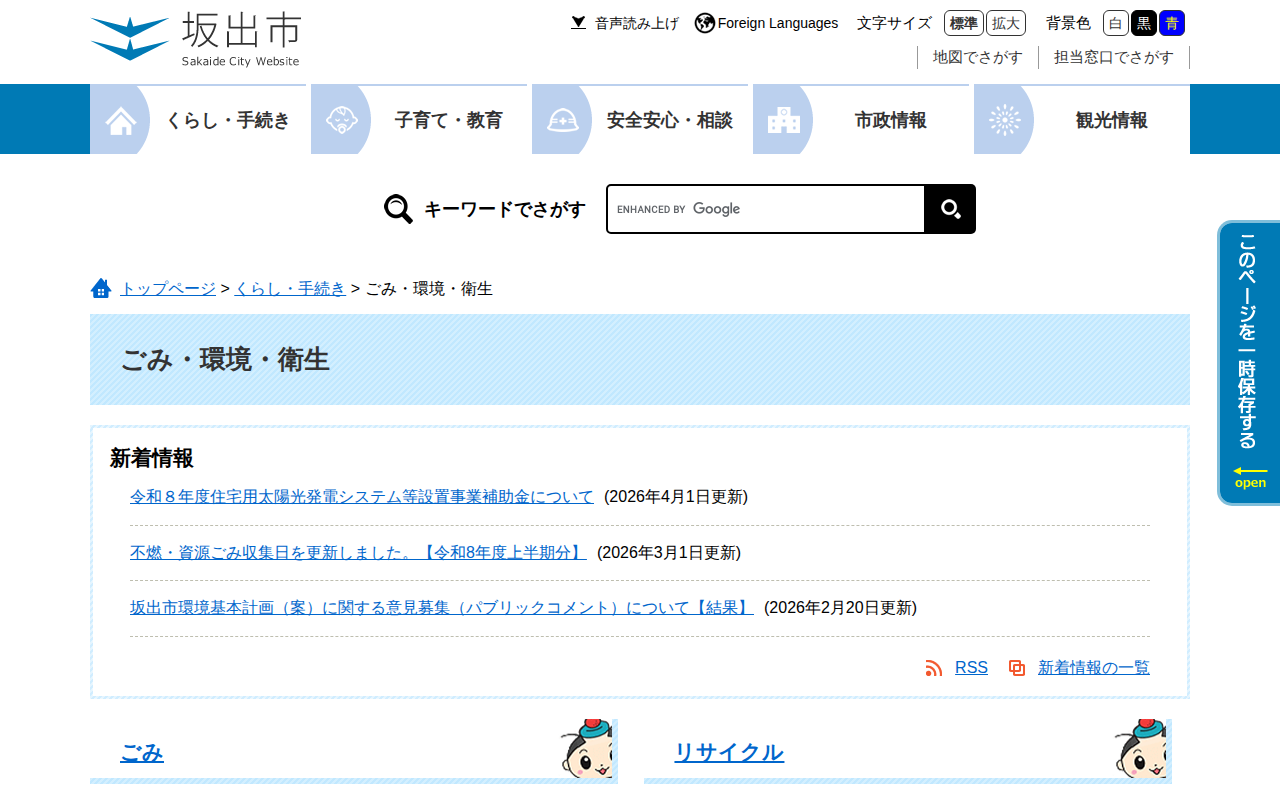The width and height of the screenshot is (1280, 800).
Task: Click the home icon in breadcrumb
Action: tap(101, 289)
